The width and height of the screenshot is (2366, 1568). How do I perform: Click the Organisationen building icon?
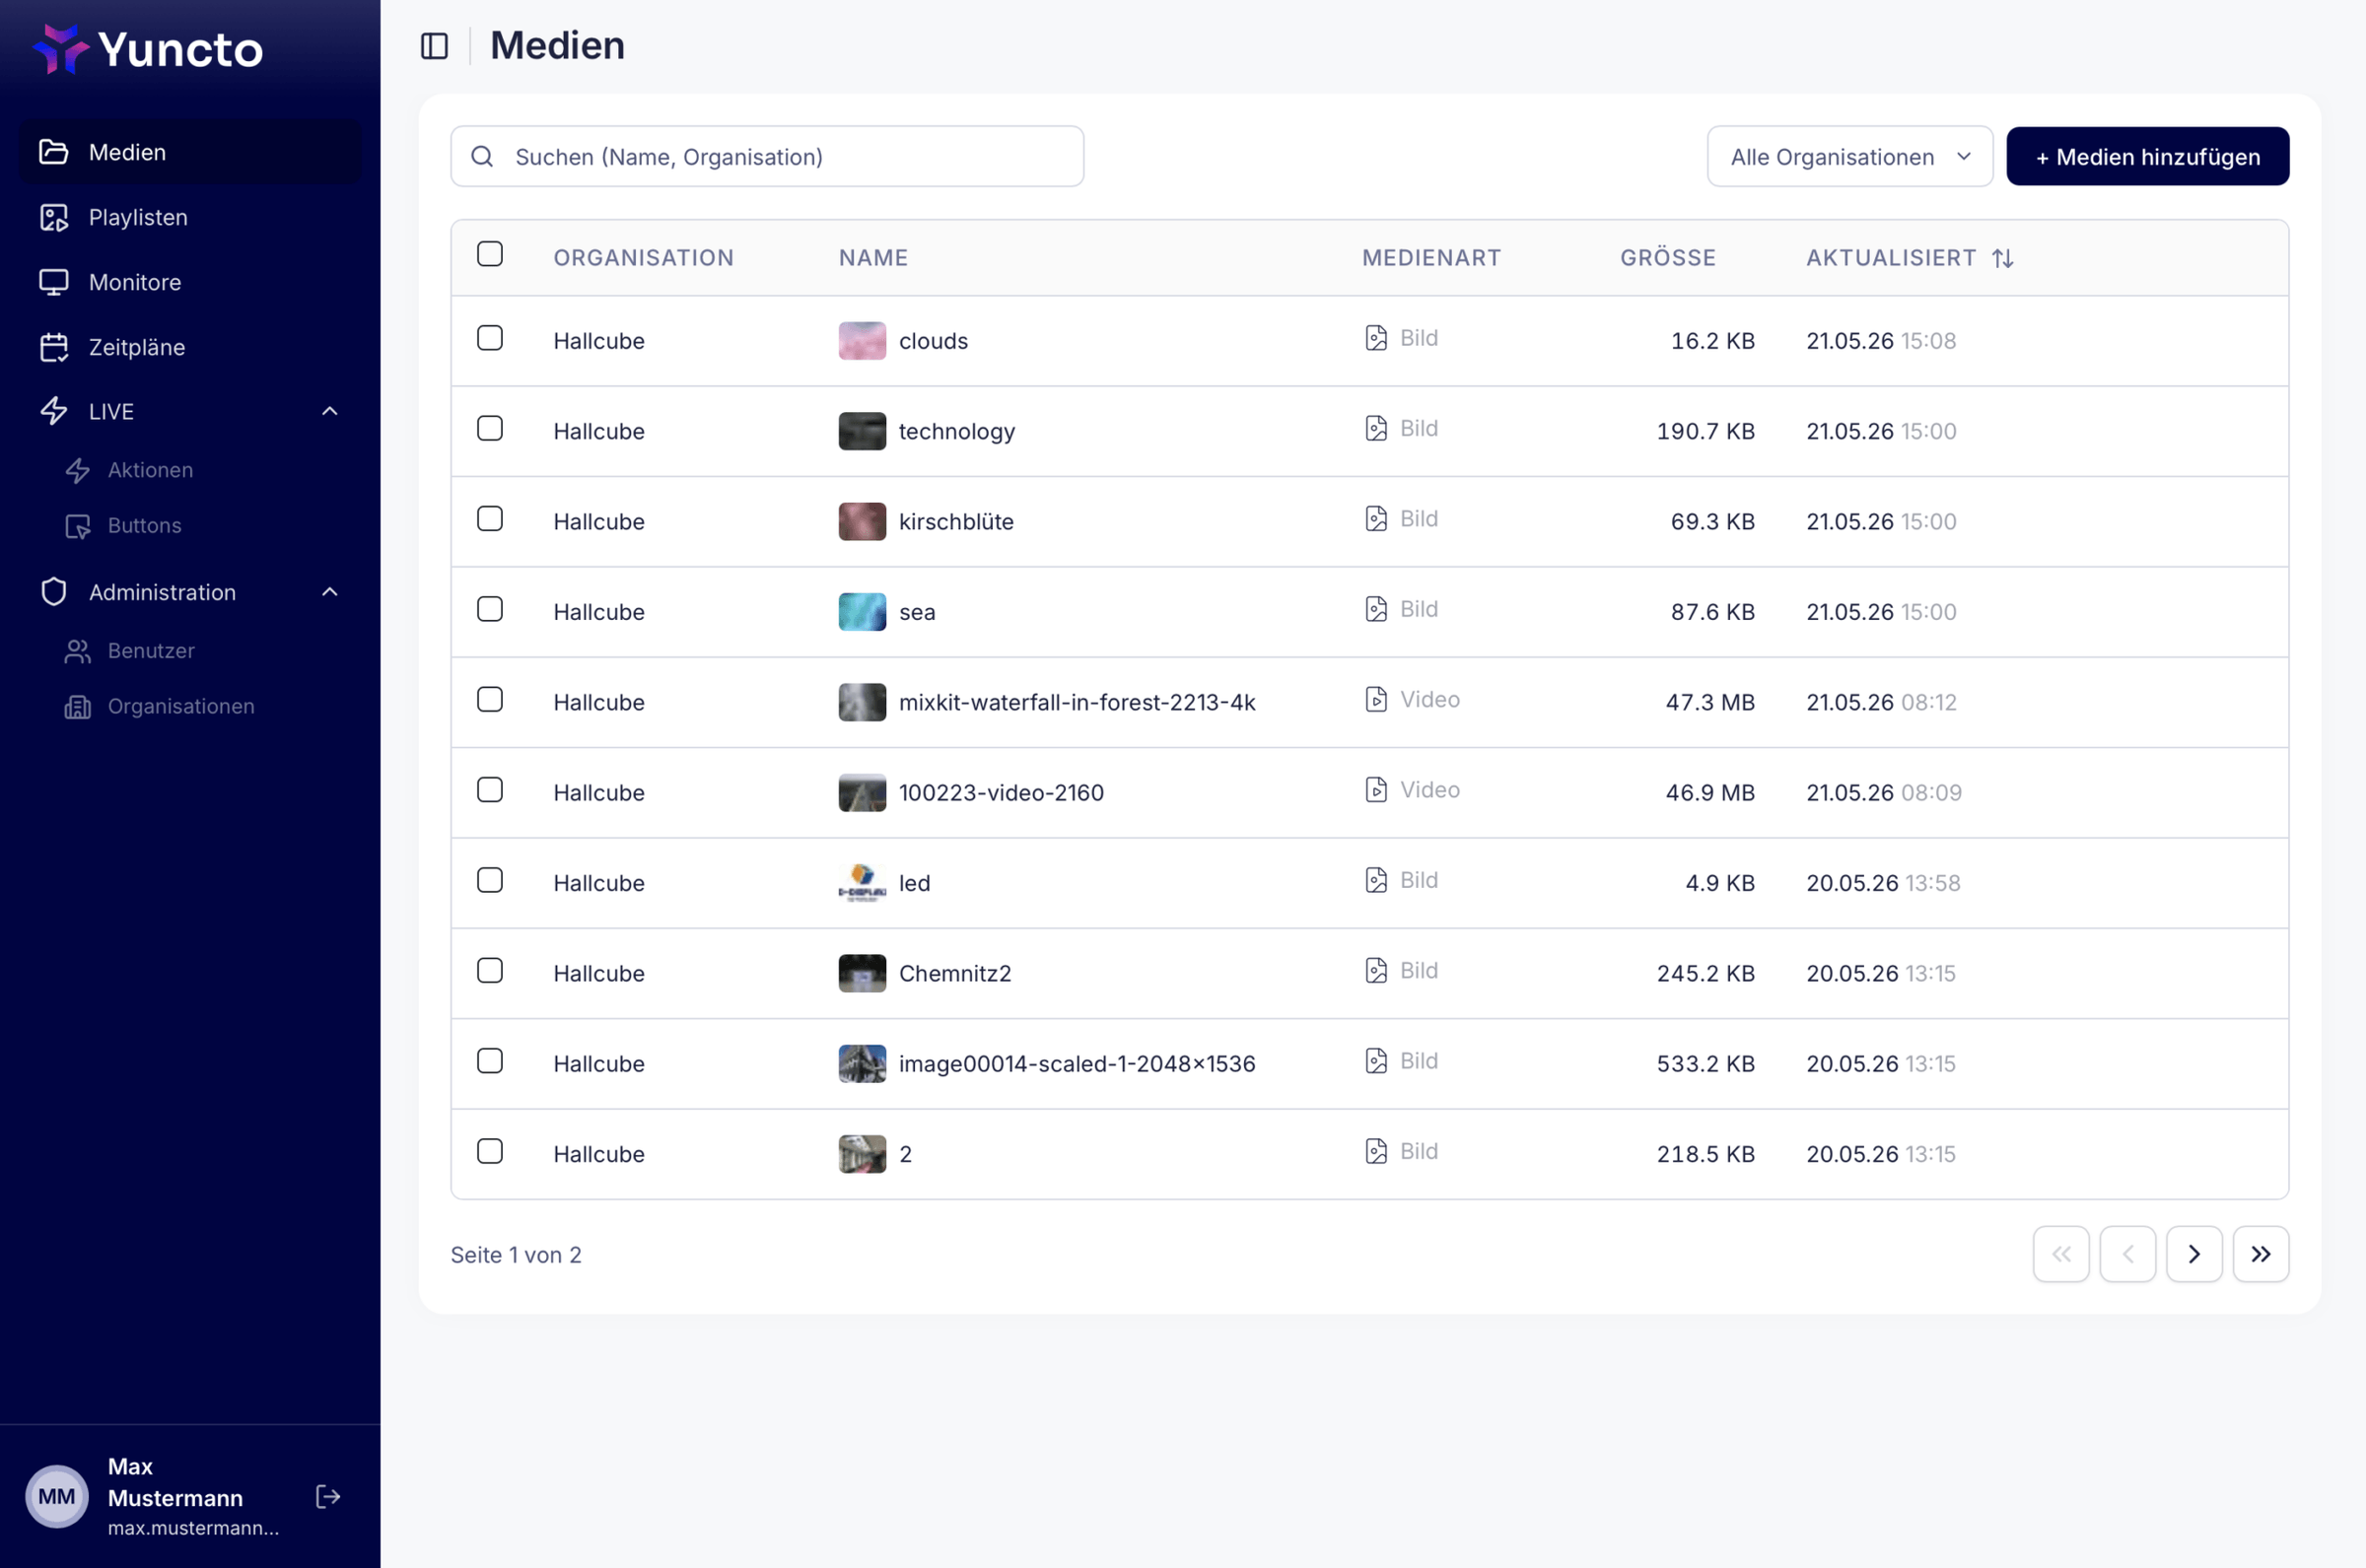point(78,707)
